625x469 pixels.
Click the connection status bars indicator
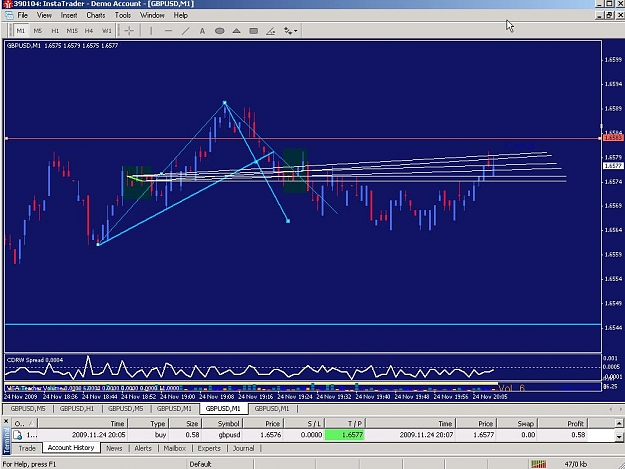[539, 464]
